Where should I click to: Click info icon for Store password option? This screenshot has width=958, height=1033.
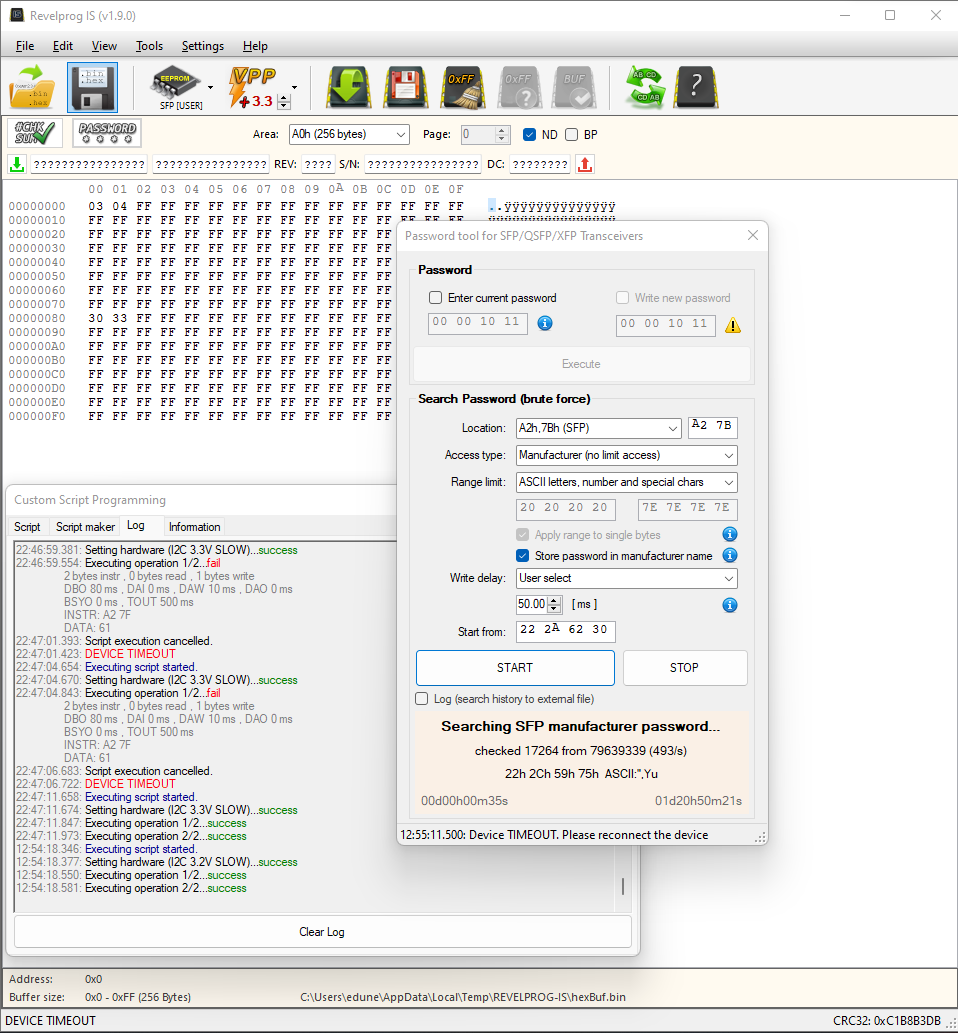(x=729, y=555)
